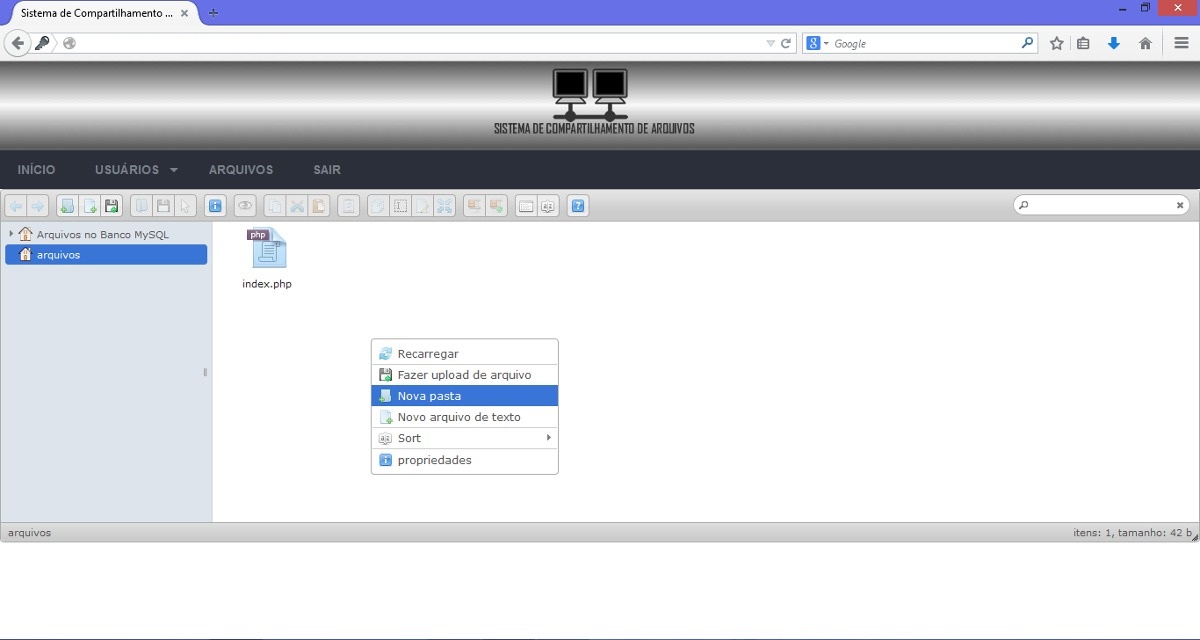Click SAIR to log out
1200x640 pixels.
coord(326,169)
